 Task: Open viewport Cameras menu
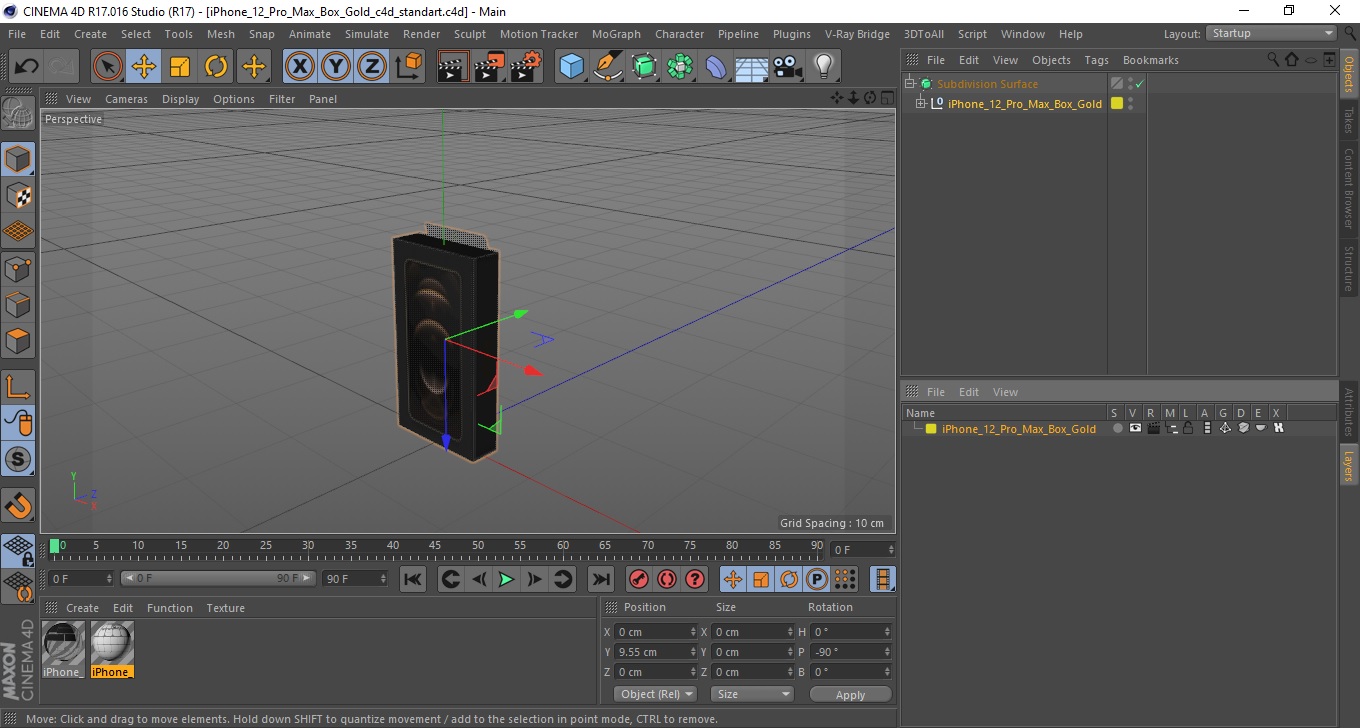coord(126,99)
